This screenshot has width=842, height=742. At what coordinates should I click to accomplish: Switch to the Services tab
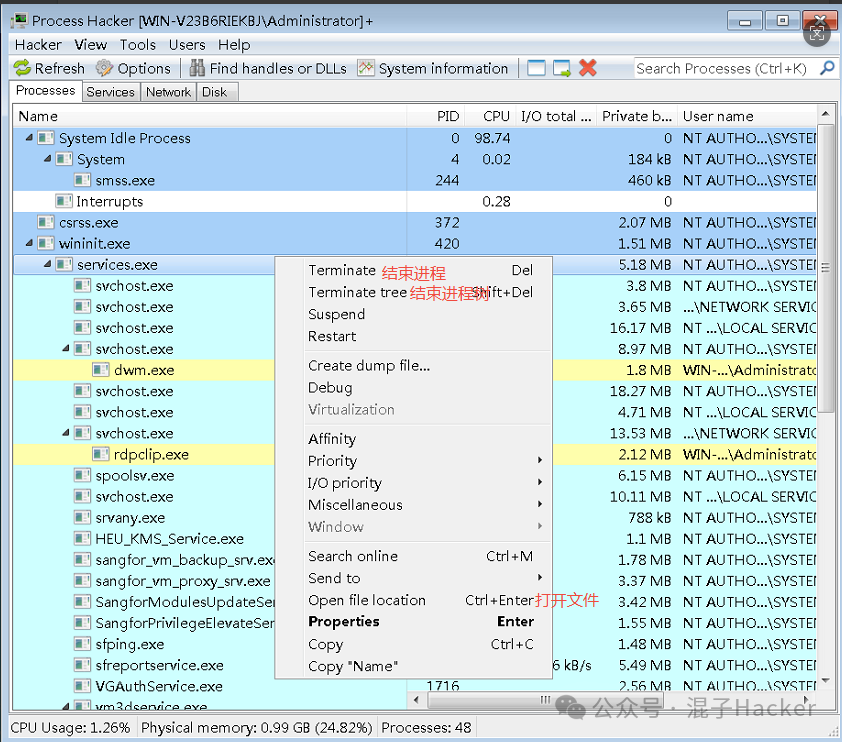pyautogui.click(x=110, y=92)
